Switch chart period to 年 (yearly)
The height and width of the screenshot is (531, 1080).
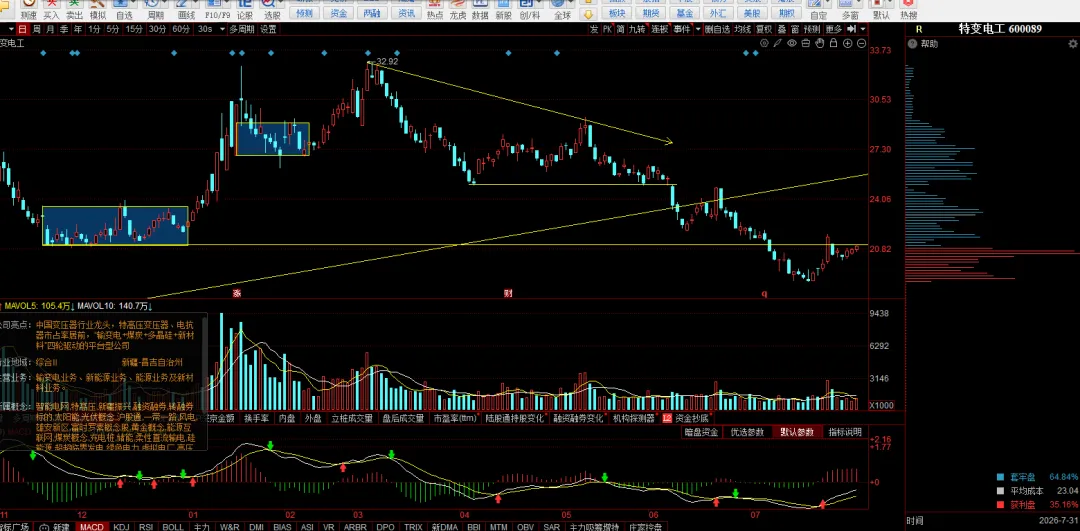78,29
